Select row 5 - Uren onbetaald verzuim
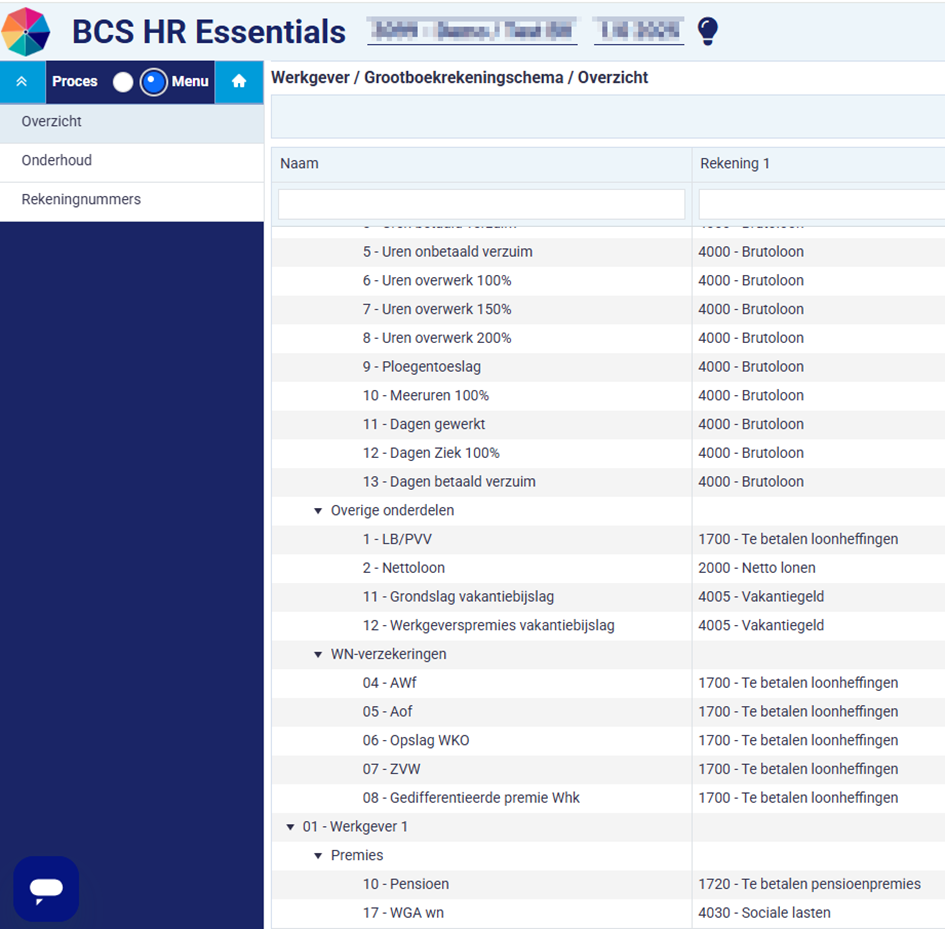Viewport: 945px width, 929px height. 608,252
